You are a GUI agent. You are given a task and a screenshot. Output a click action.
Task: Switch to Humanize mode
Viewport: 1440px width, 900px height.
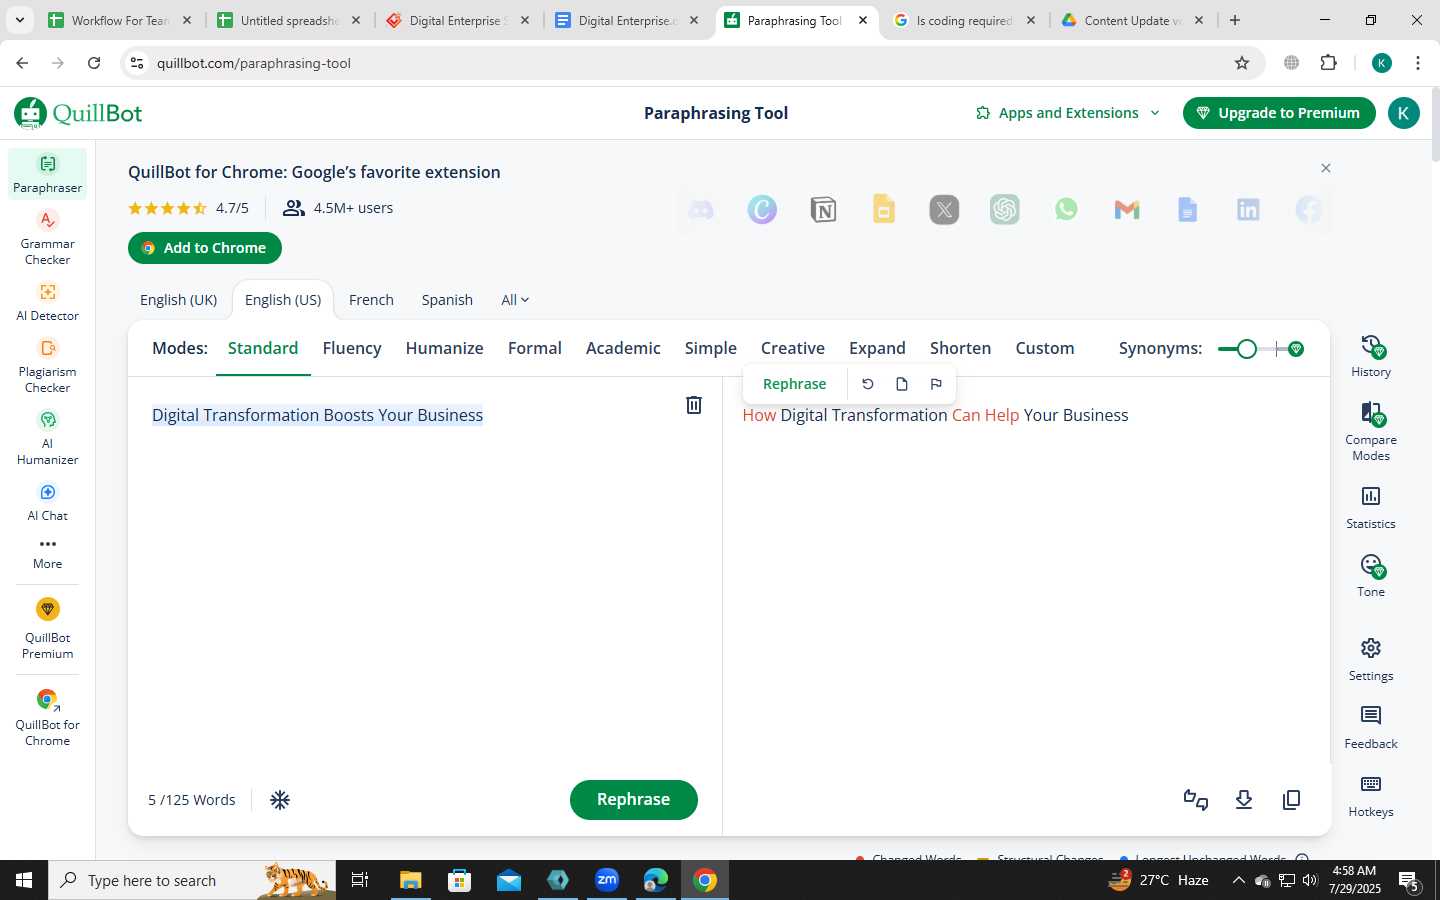pos(444,348)
